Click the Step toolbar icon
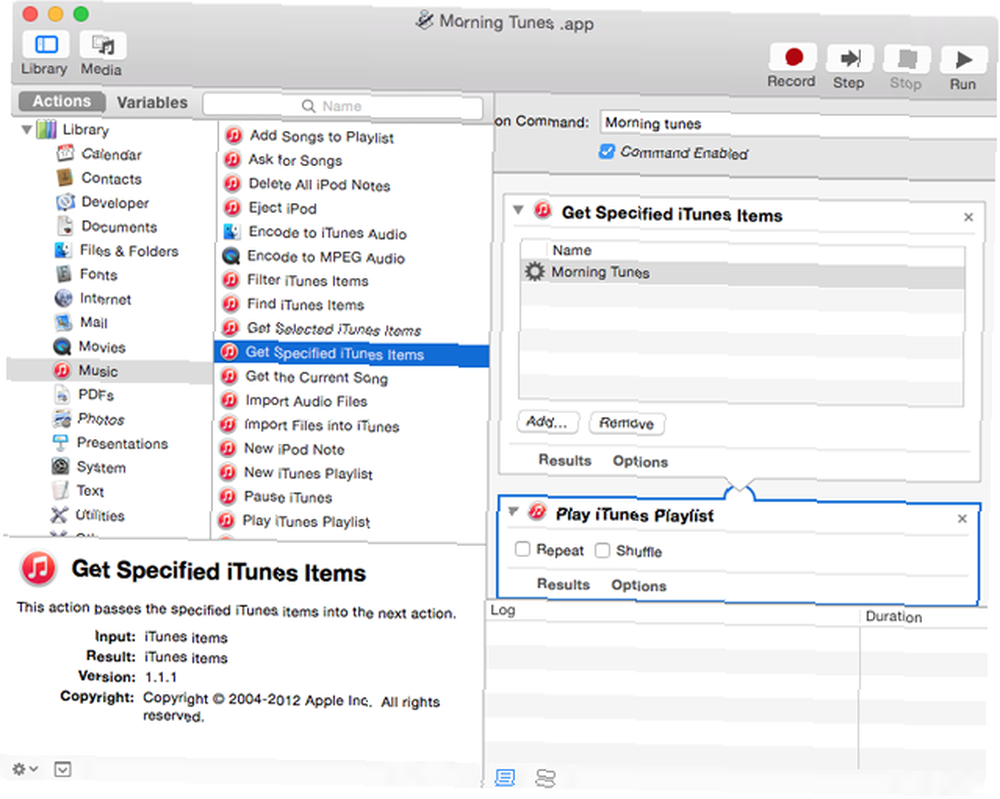This screenshot has width=1000, height=799. coord(849,59)
